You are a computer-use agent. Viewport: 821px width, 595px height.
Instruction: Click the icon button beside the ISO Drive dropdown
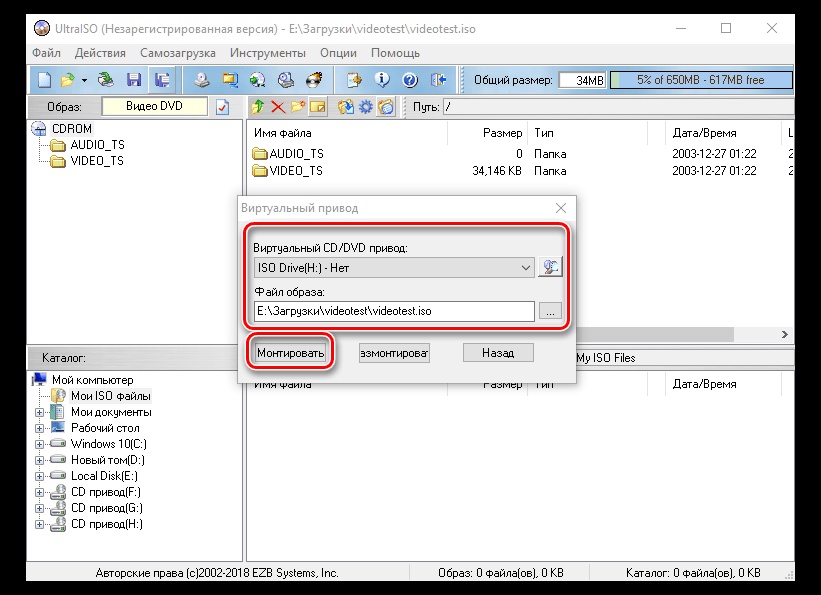550,267
